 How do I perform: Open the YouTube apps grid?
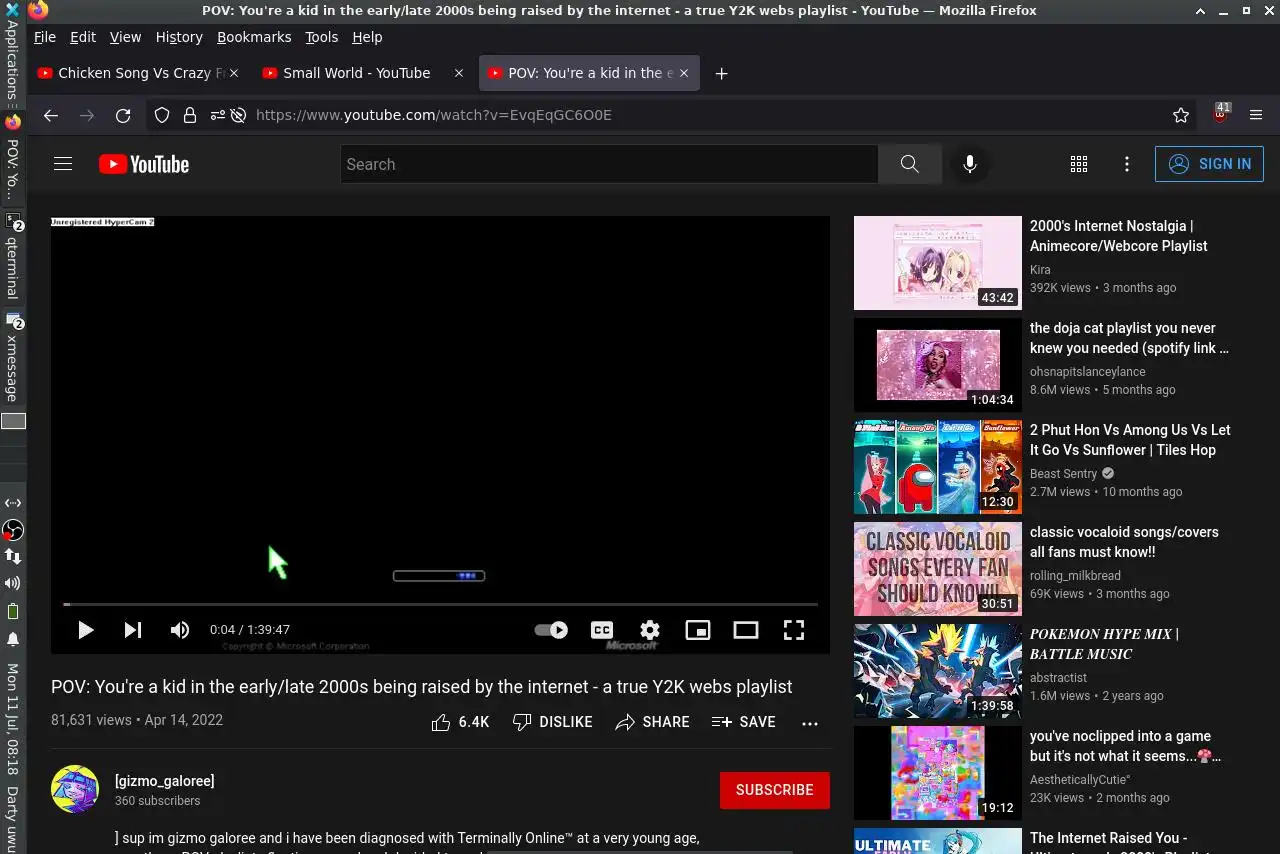(x=1079, y=164)
